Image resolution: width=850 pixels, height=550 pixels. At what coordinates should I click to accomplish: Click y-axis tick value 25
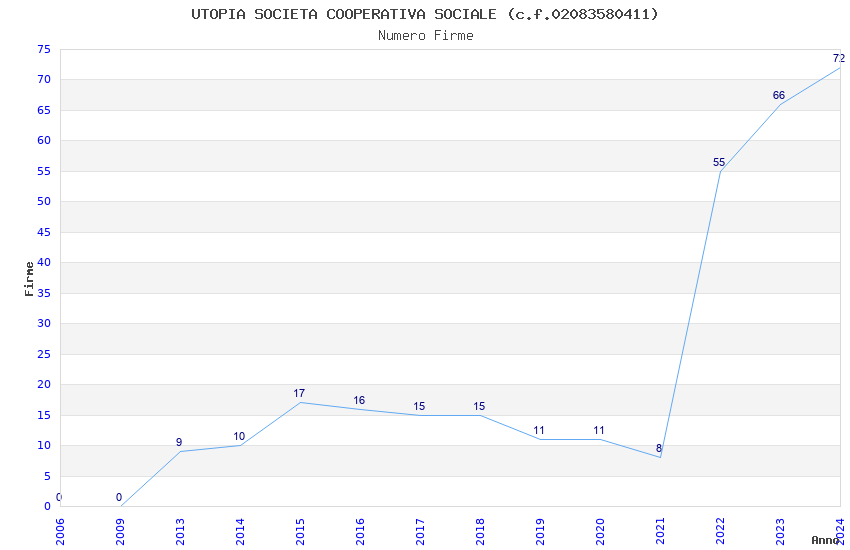pos(44,354)
